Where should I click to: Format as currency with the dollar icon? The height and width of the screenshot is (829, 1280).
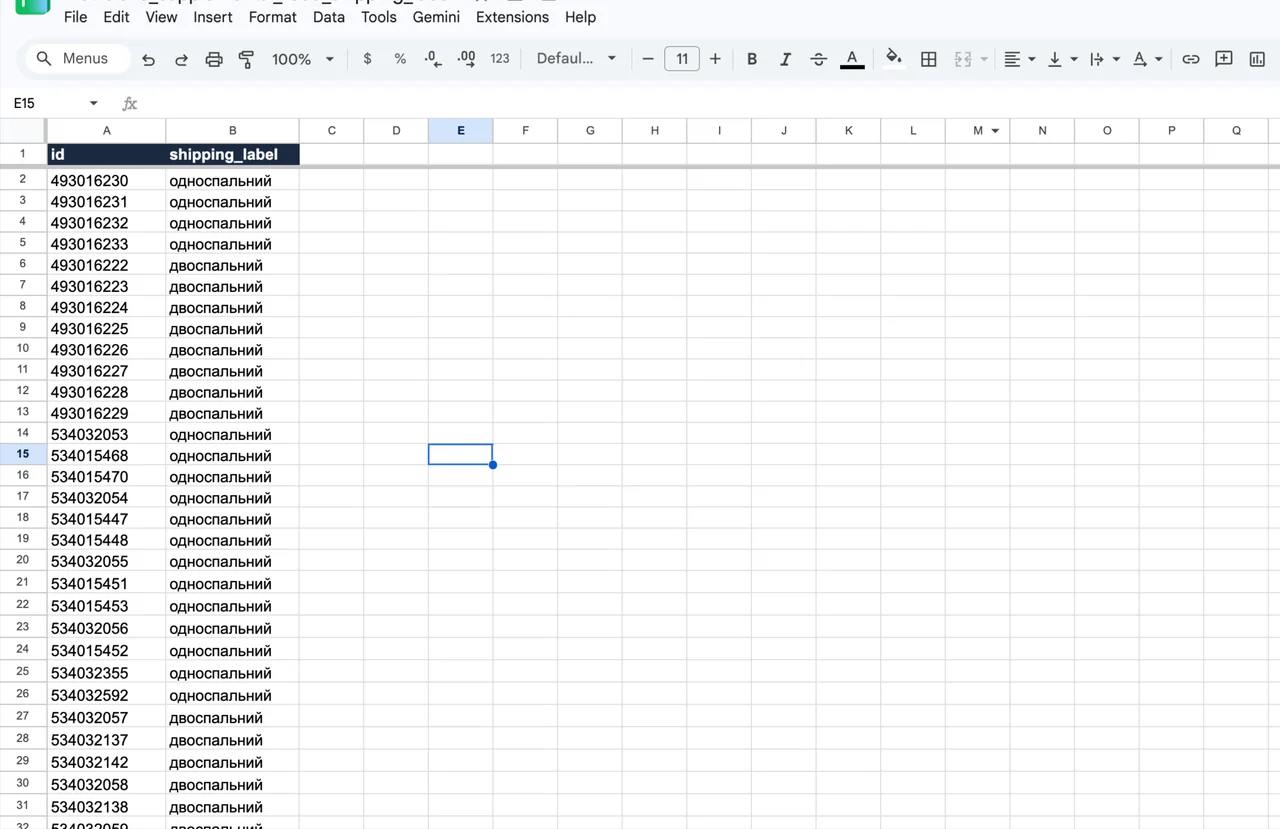(368, 59)
